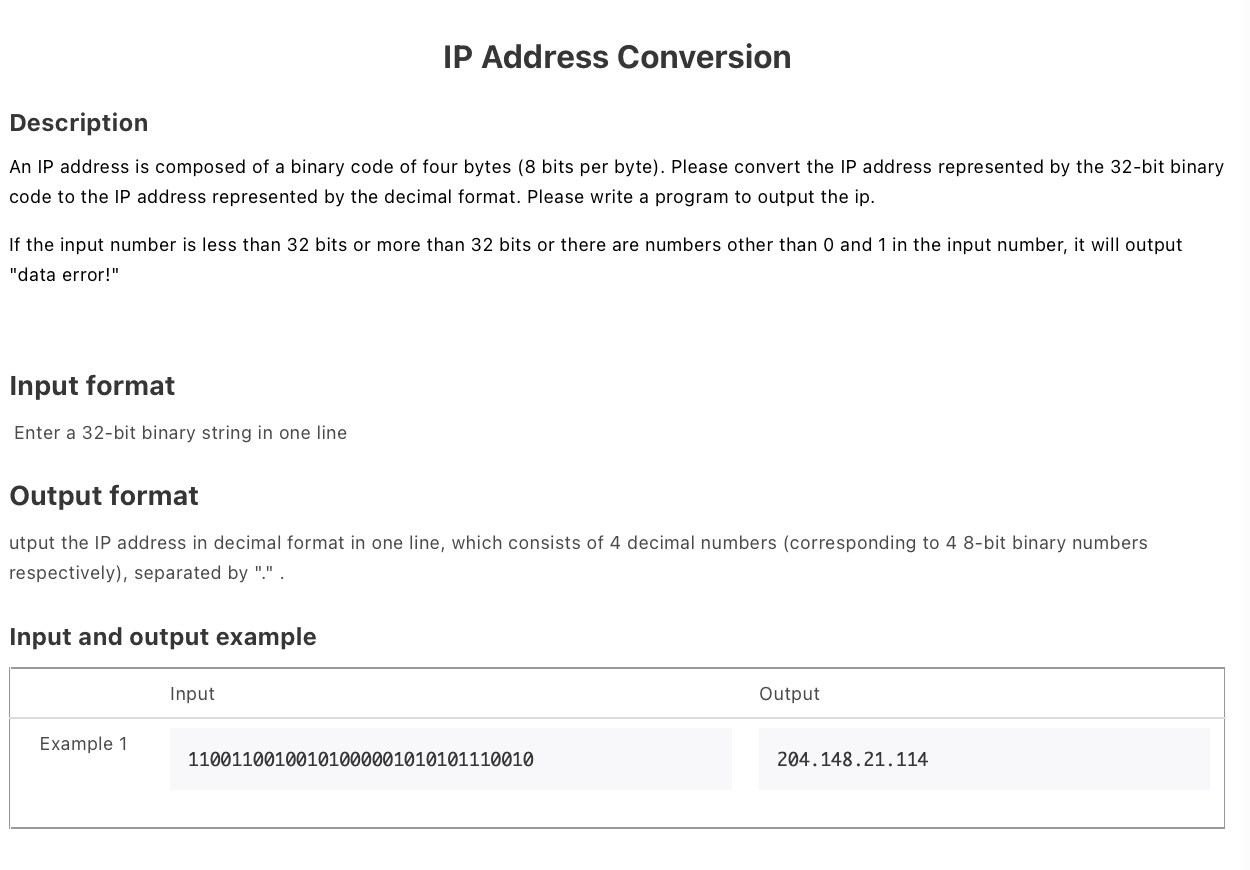
Task: Click the Output column header
Action: coord(789,694)
